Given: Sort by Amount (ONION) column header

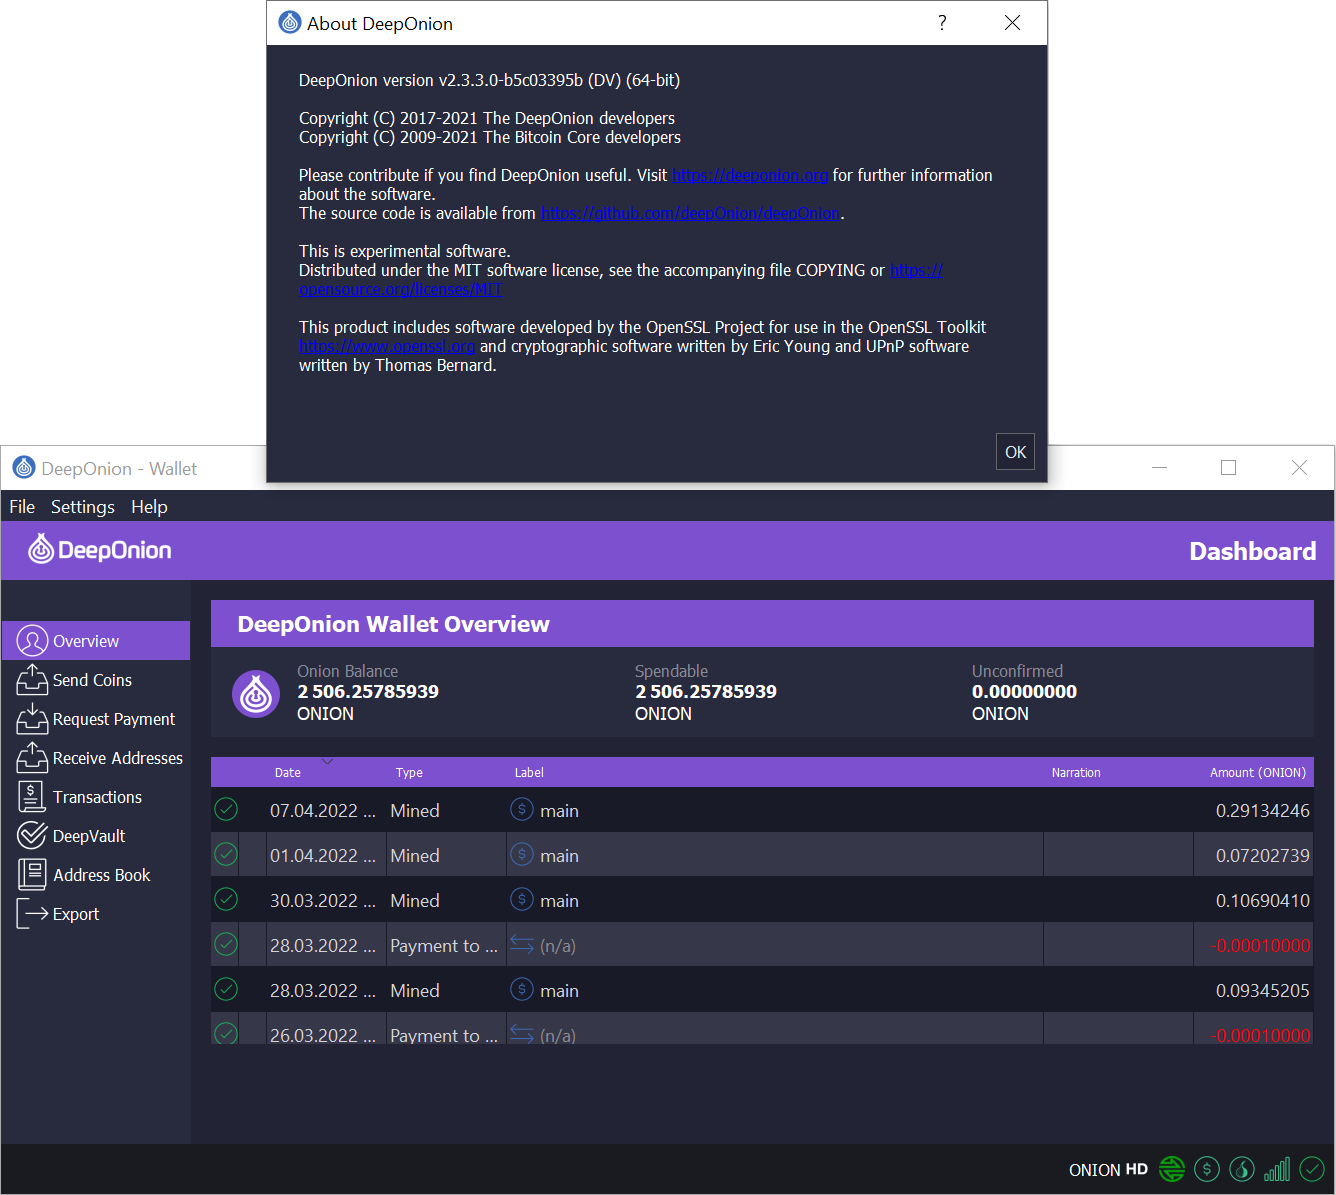Looking at the screenshot, I should [1258, 772].
